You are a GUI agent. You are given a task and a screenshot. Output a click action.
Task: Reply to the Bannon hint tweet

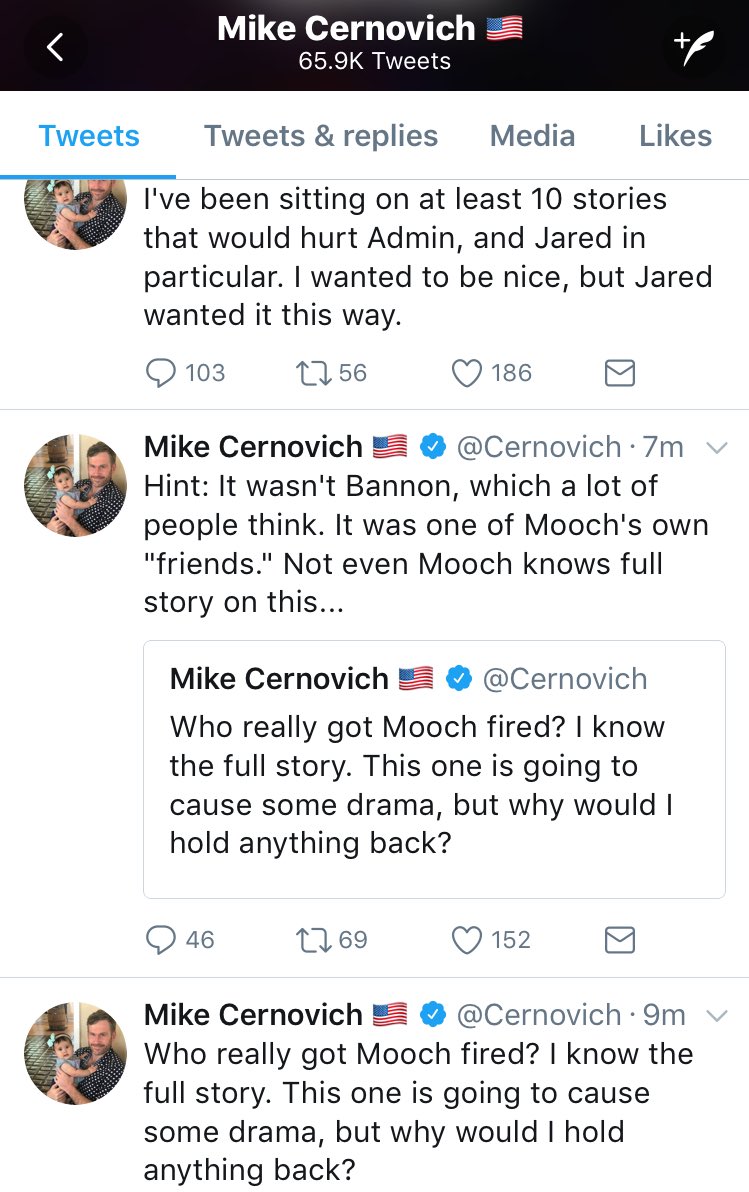(161, 940)
